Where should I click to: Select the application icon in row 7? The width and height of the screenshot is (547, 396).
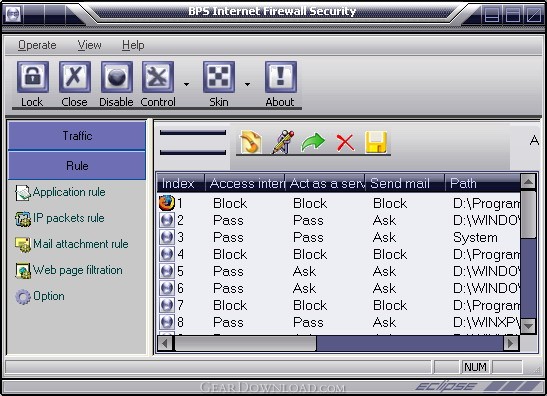[x=167, y=305]
